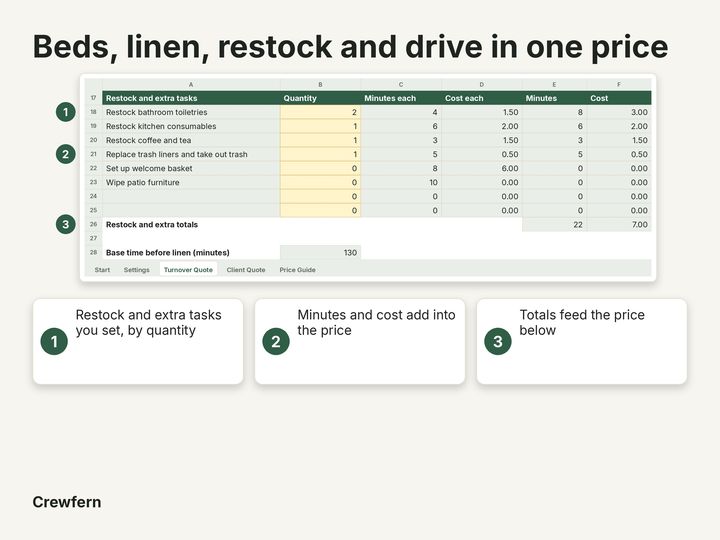Viewport: 720px width, 540px height.
Task: Click minutes 6 in kitchen consumables row
Action: (x=554, y=126)
